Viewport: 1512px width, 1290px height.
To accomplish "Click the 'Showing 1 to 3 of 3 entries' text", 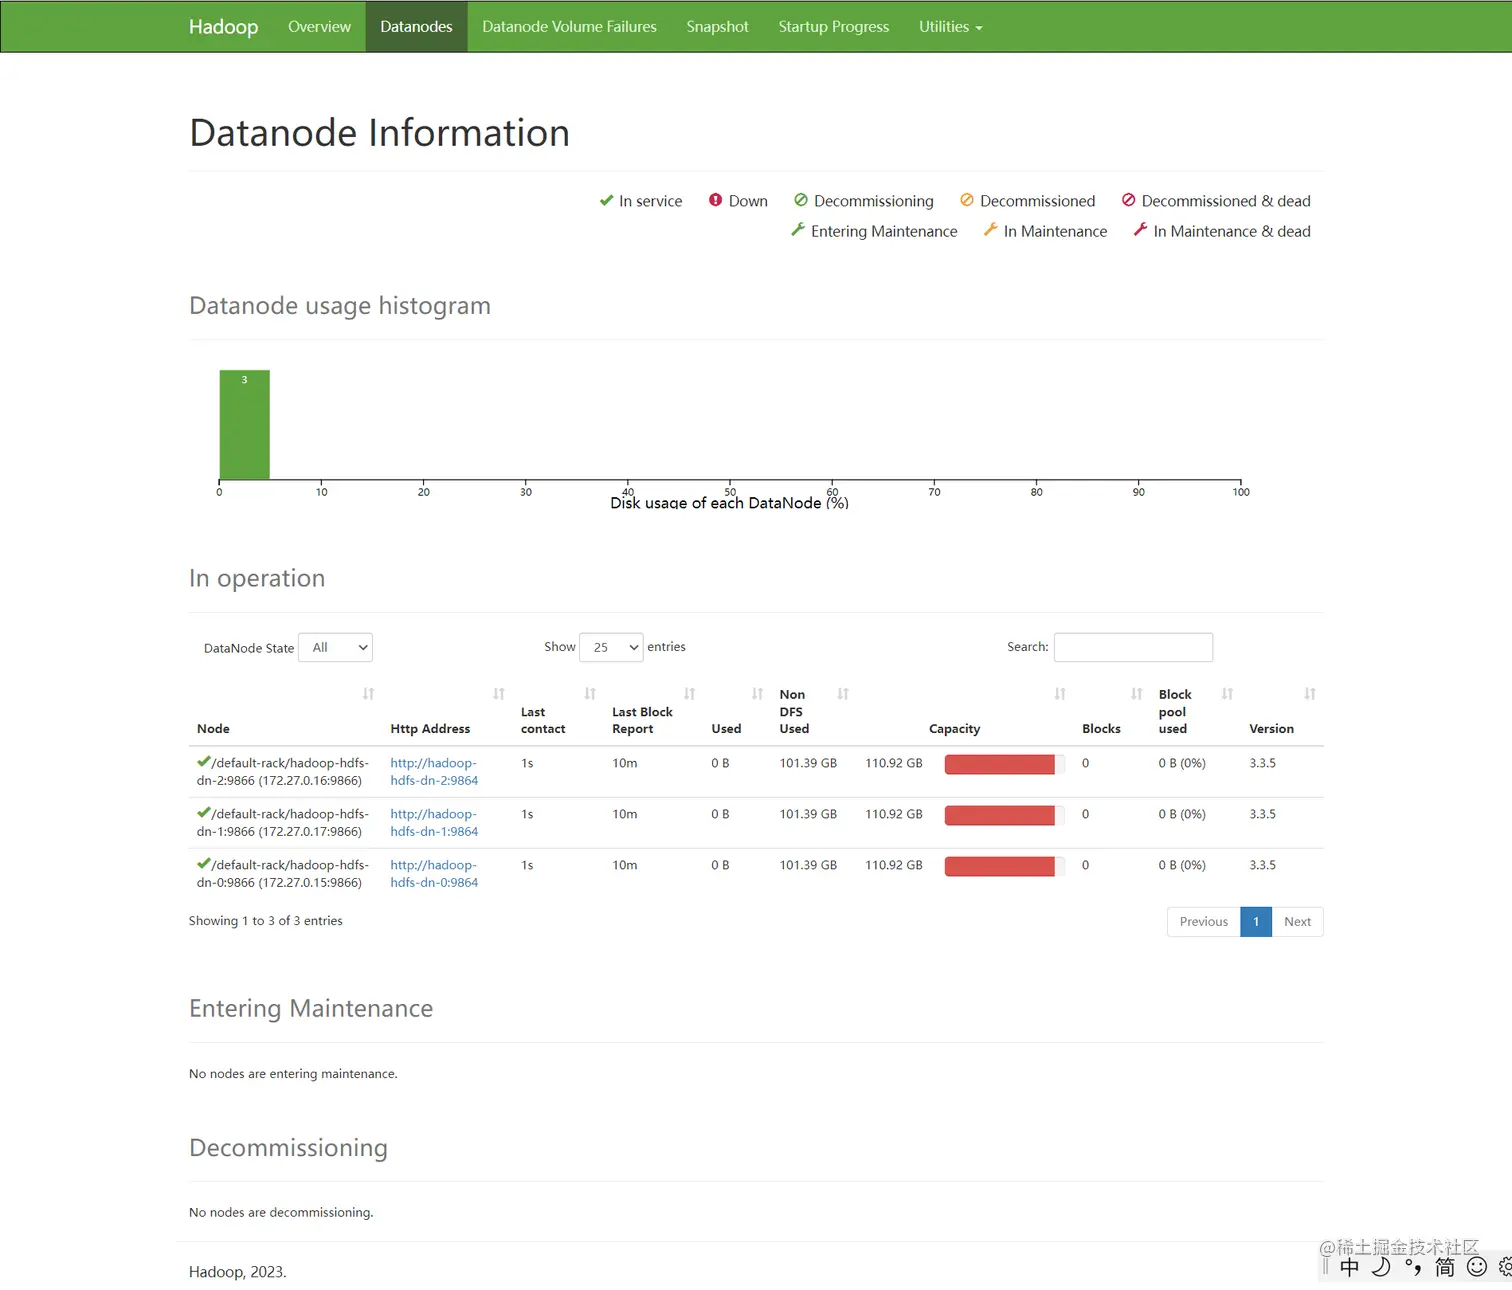I will coord(266,921).
